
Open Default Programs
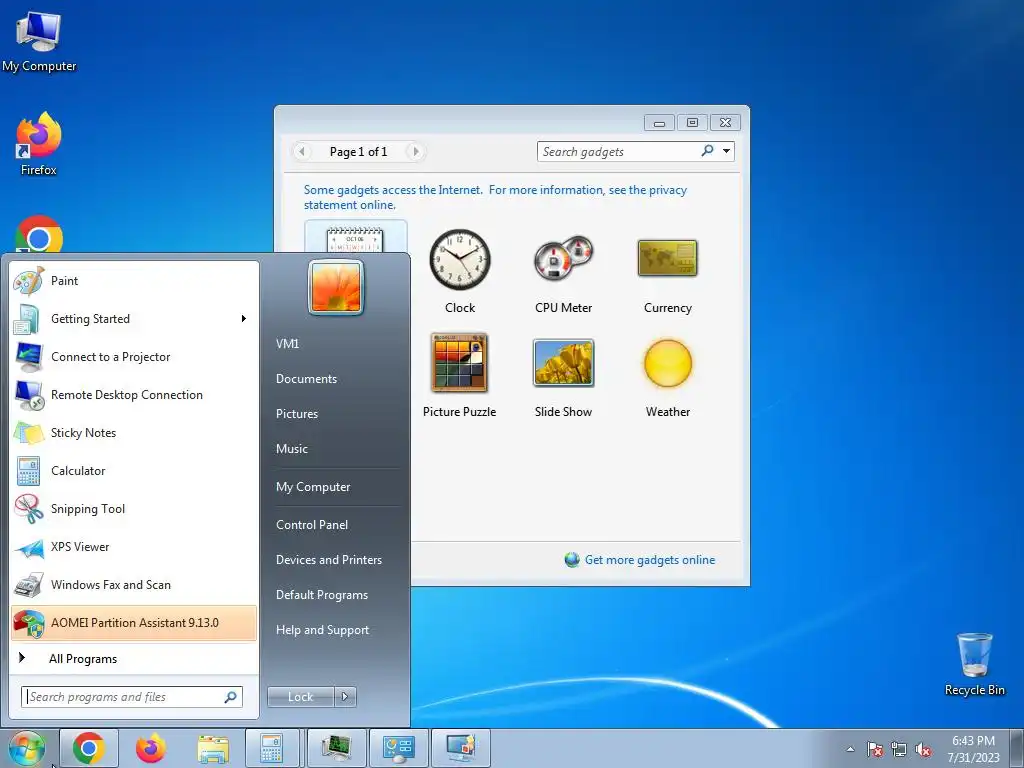click(322, 595)
